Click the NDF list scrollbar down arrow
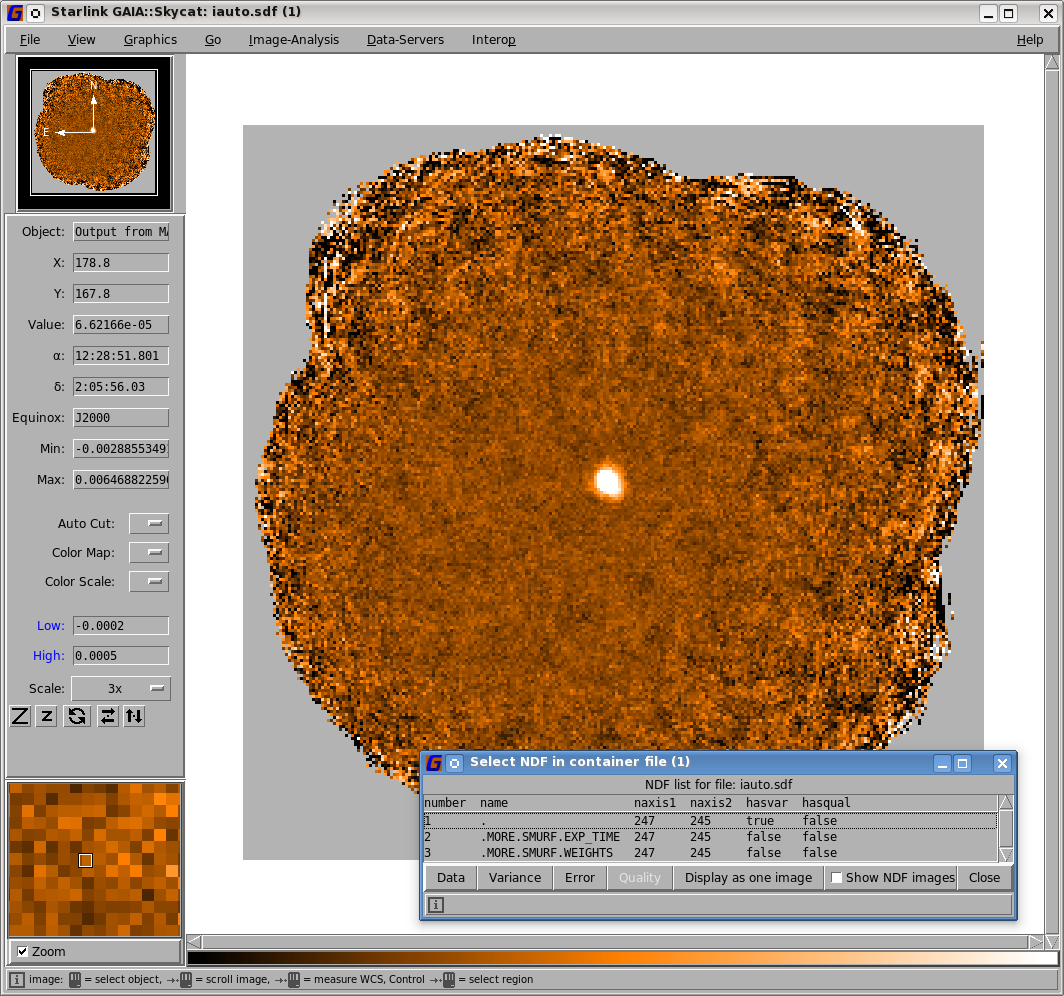The width and height of the screenshot is (1064, 996). coord(1006,855)
